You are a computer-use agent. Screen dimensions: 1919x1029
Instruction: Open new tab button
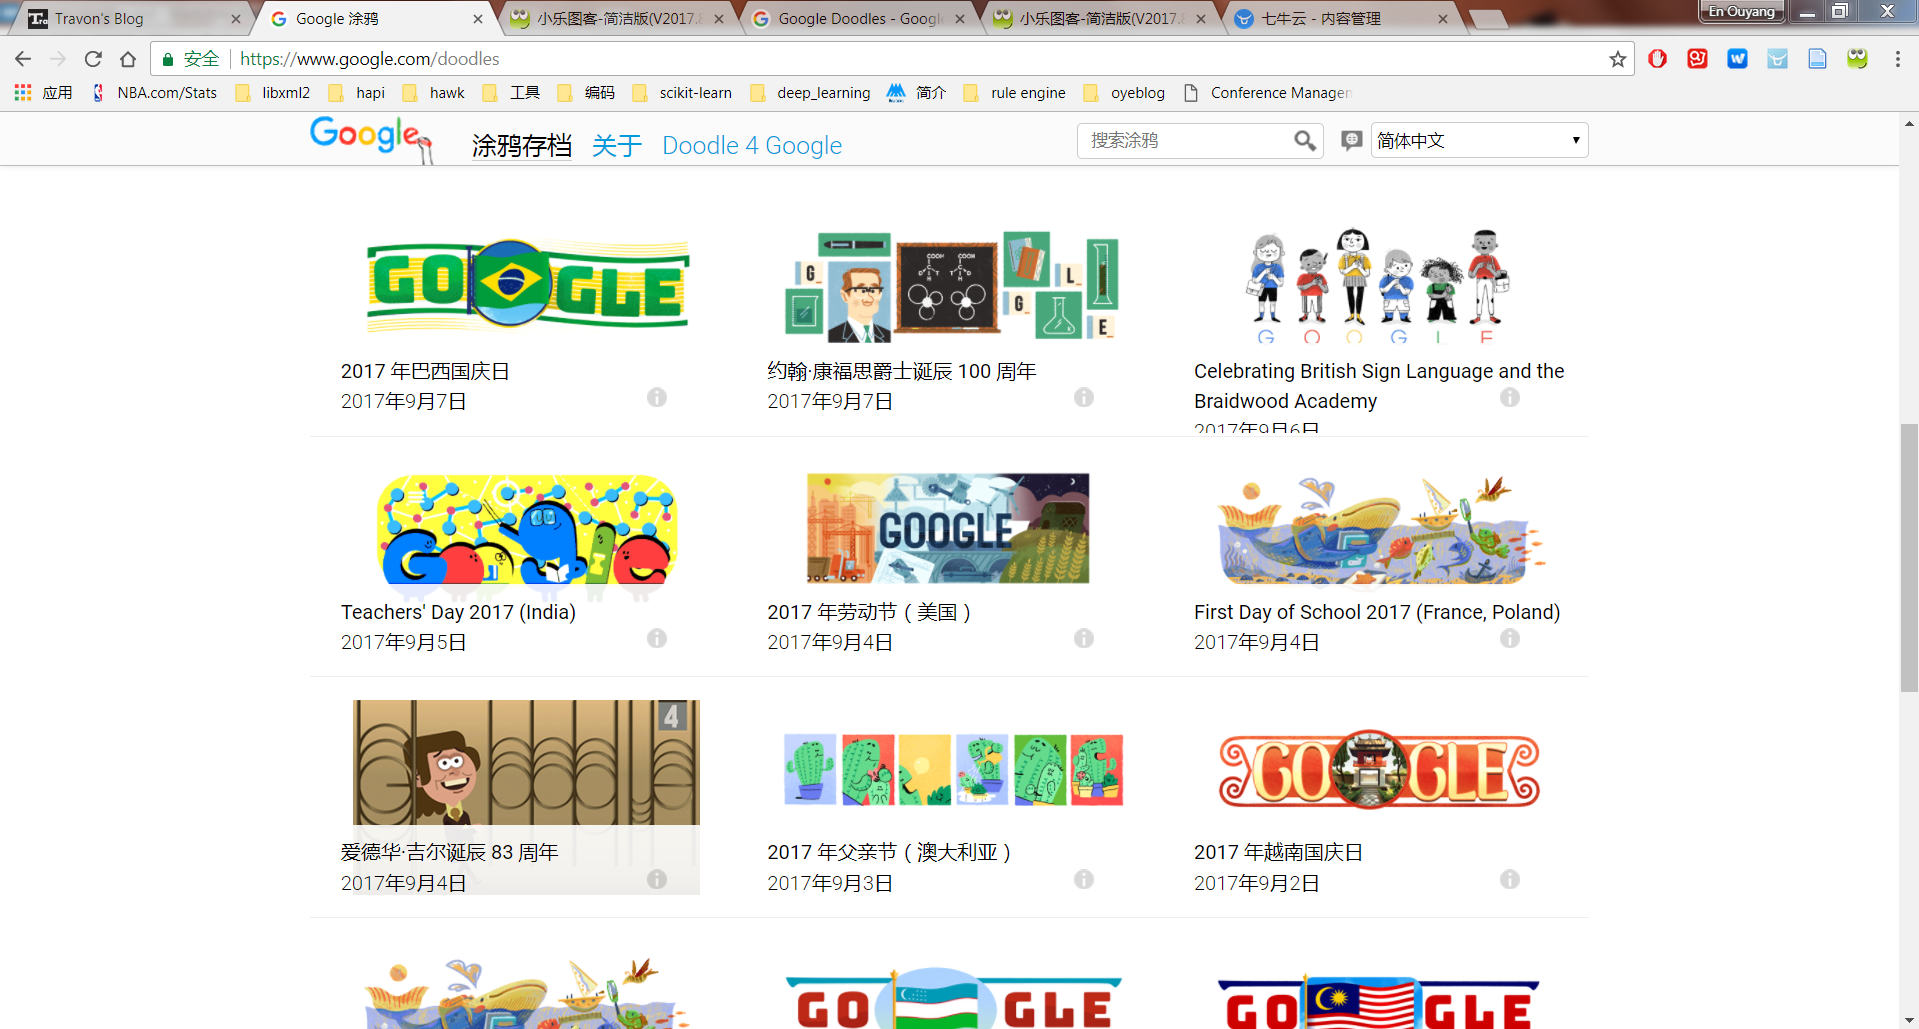1488,19
